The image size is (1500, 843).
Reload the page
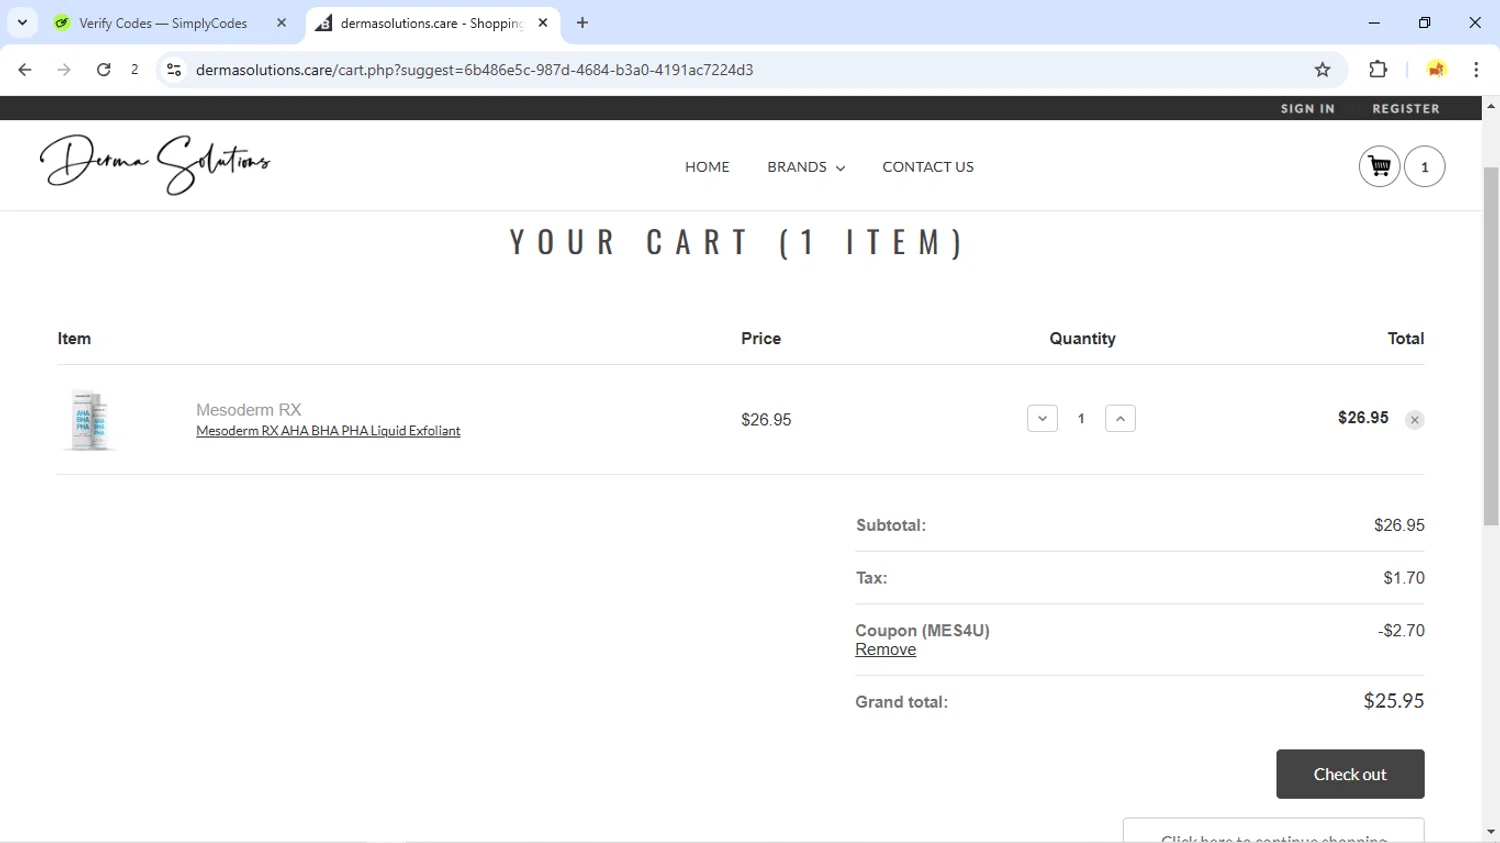[x=103, y=70]
